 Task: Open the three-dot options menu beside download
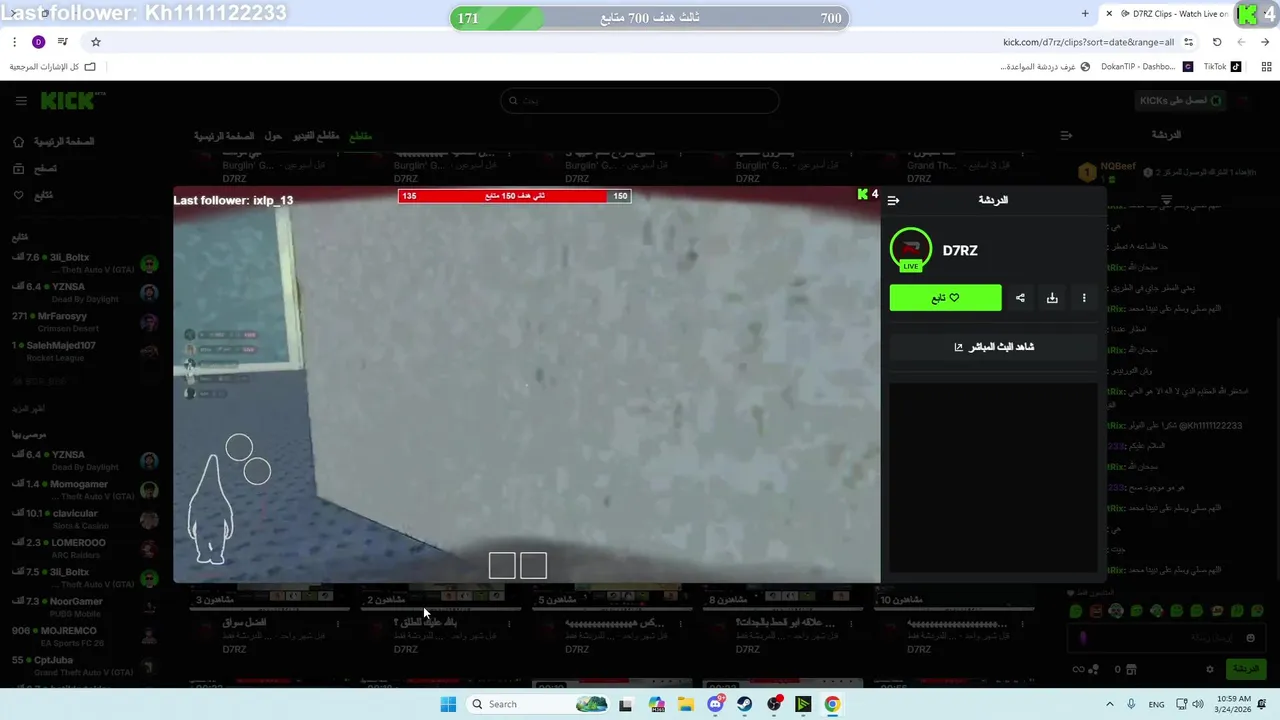pos(1084,298)
